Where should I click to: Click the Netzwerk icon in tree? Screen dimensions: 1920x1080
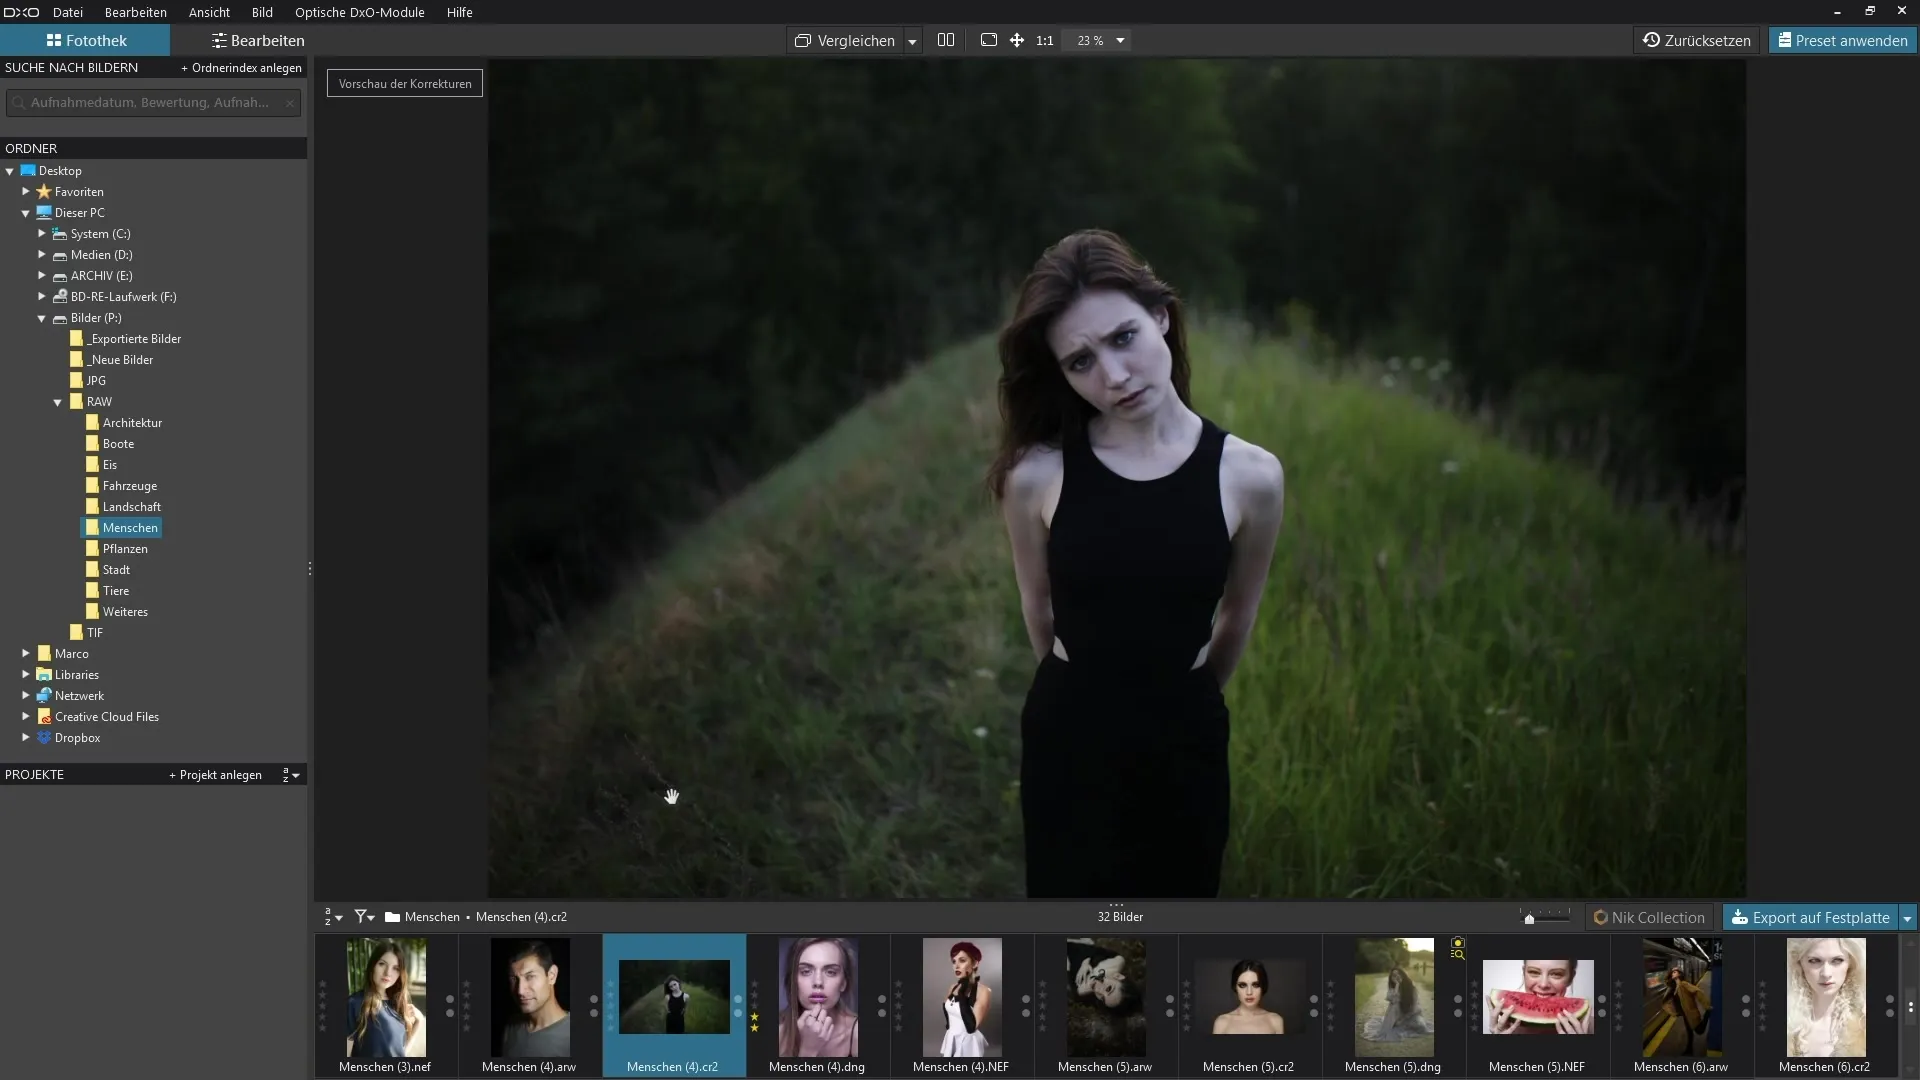(44, 696)
